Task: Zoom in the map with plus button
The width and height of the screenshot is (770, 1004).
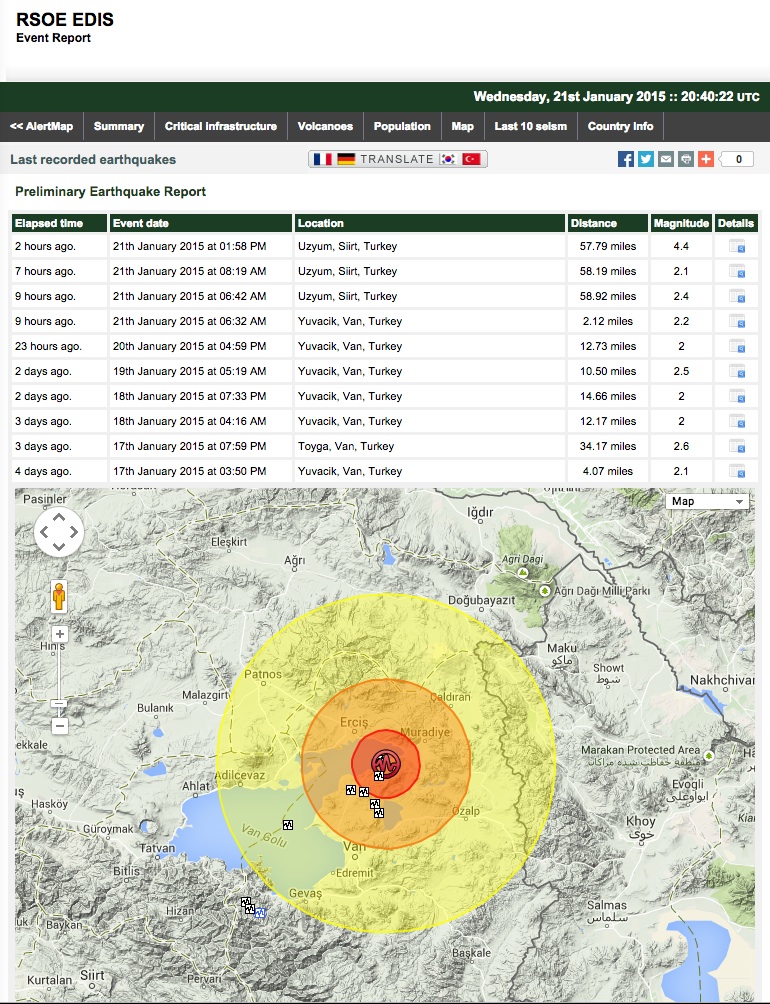Action: (x=60, y=634)
